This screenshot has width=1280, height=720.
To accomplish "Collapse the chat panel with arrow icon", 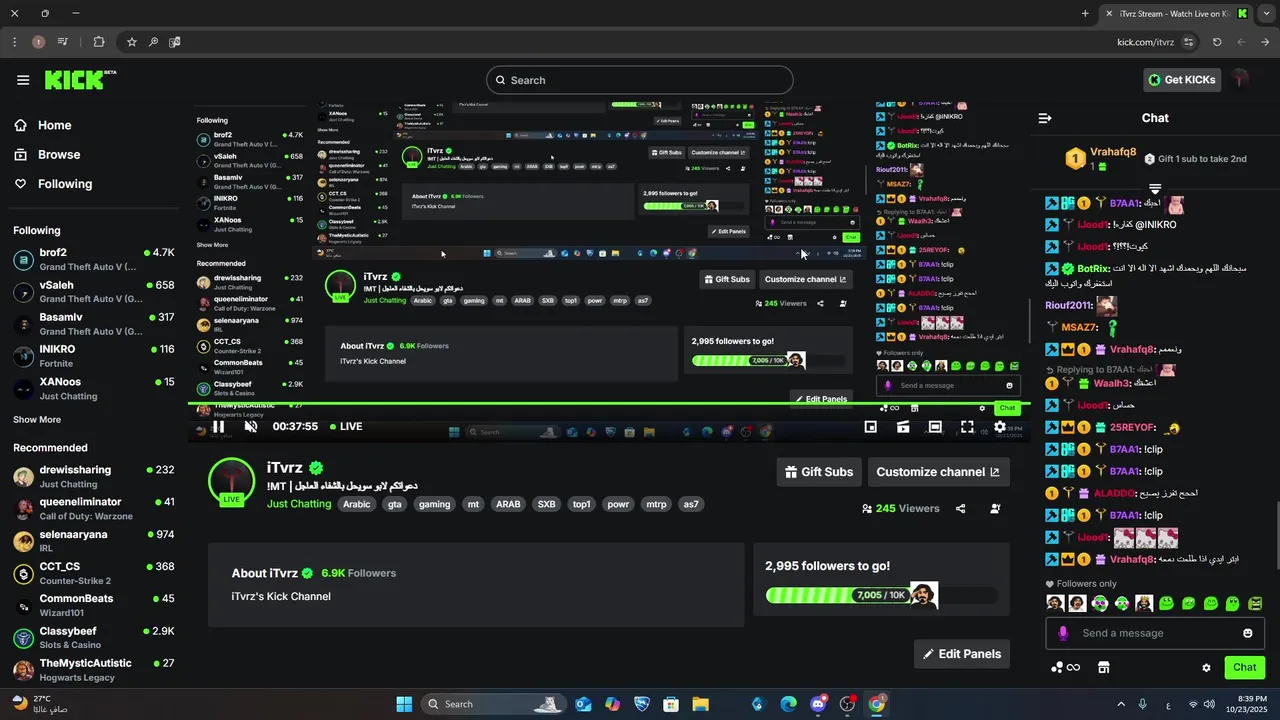I will (x=1045, y=118).
